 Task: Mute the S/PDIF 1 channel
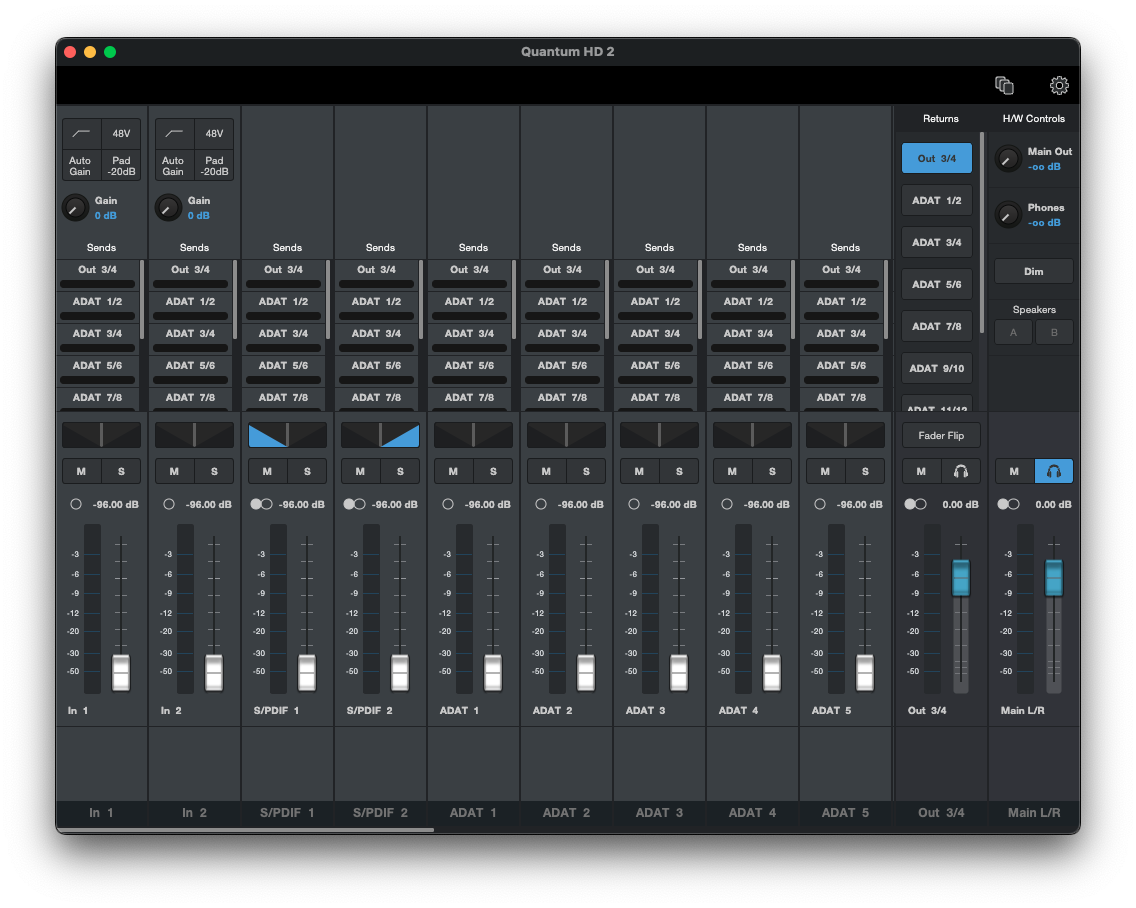(x=267, y=472)
